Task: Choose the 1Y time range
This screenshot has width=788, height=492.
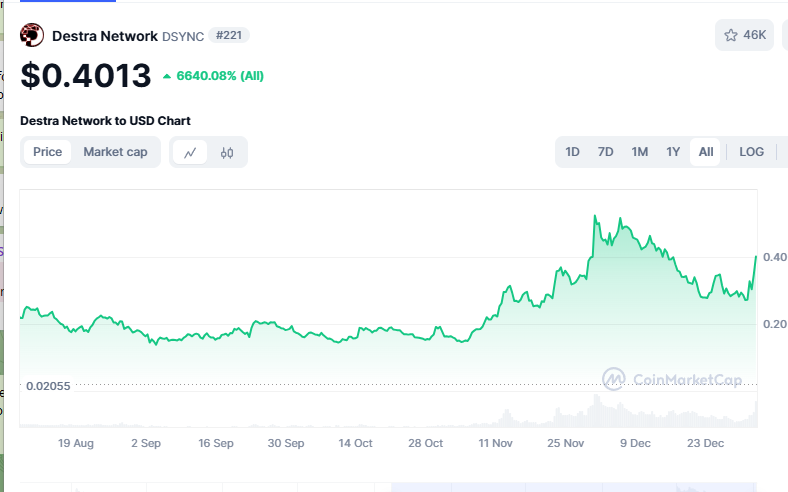Action: coord(673,152)
